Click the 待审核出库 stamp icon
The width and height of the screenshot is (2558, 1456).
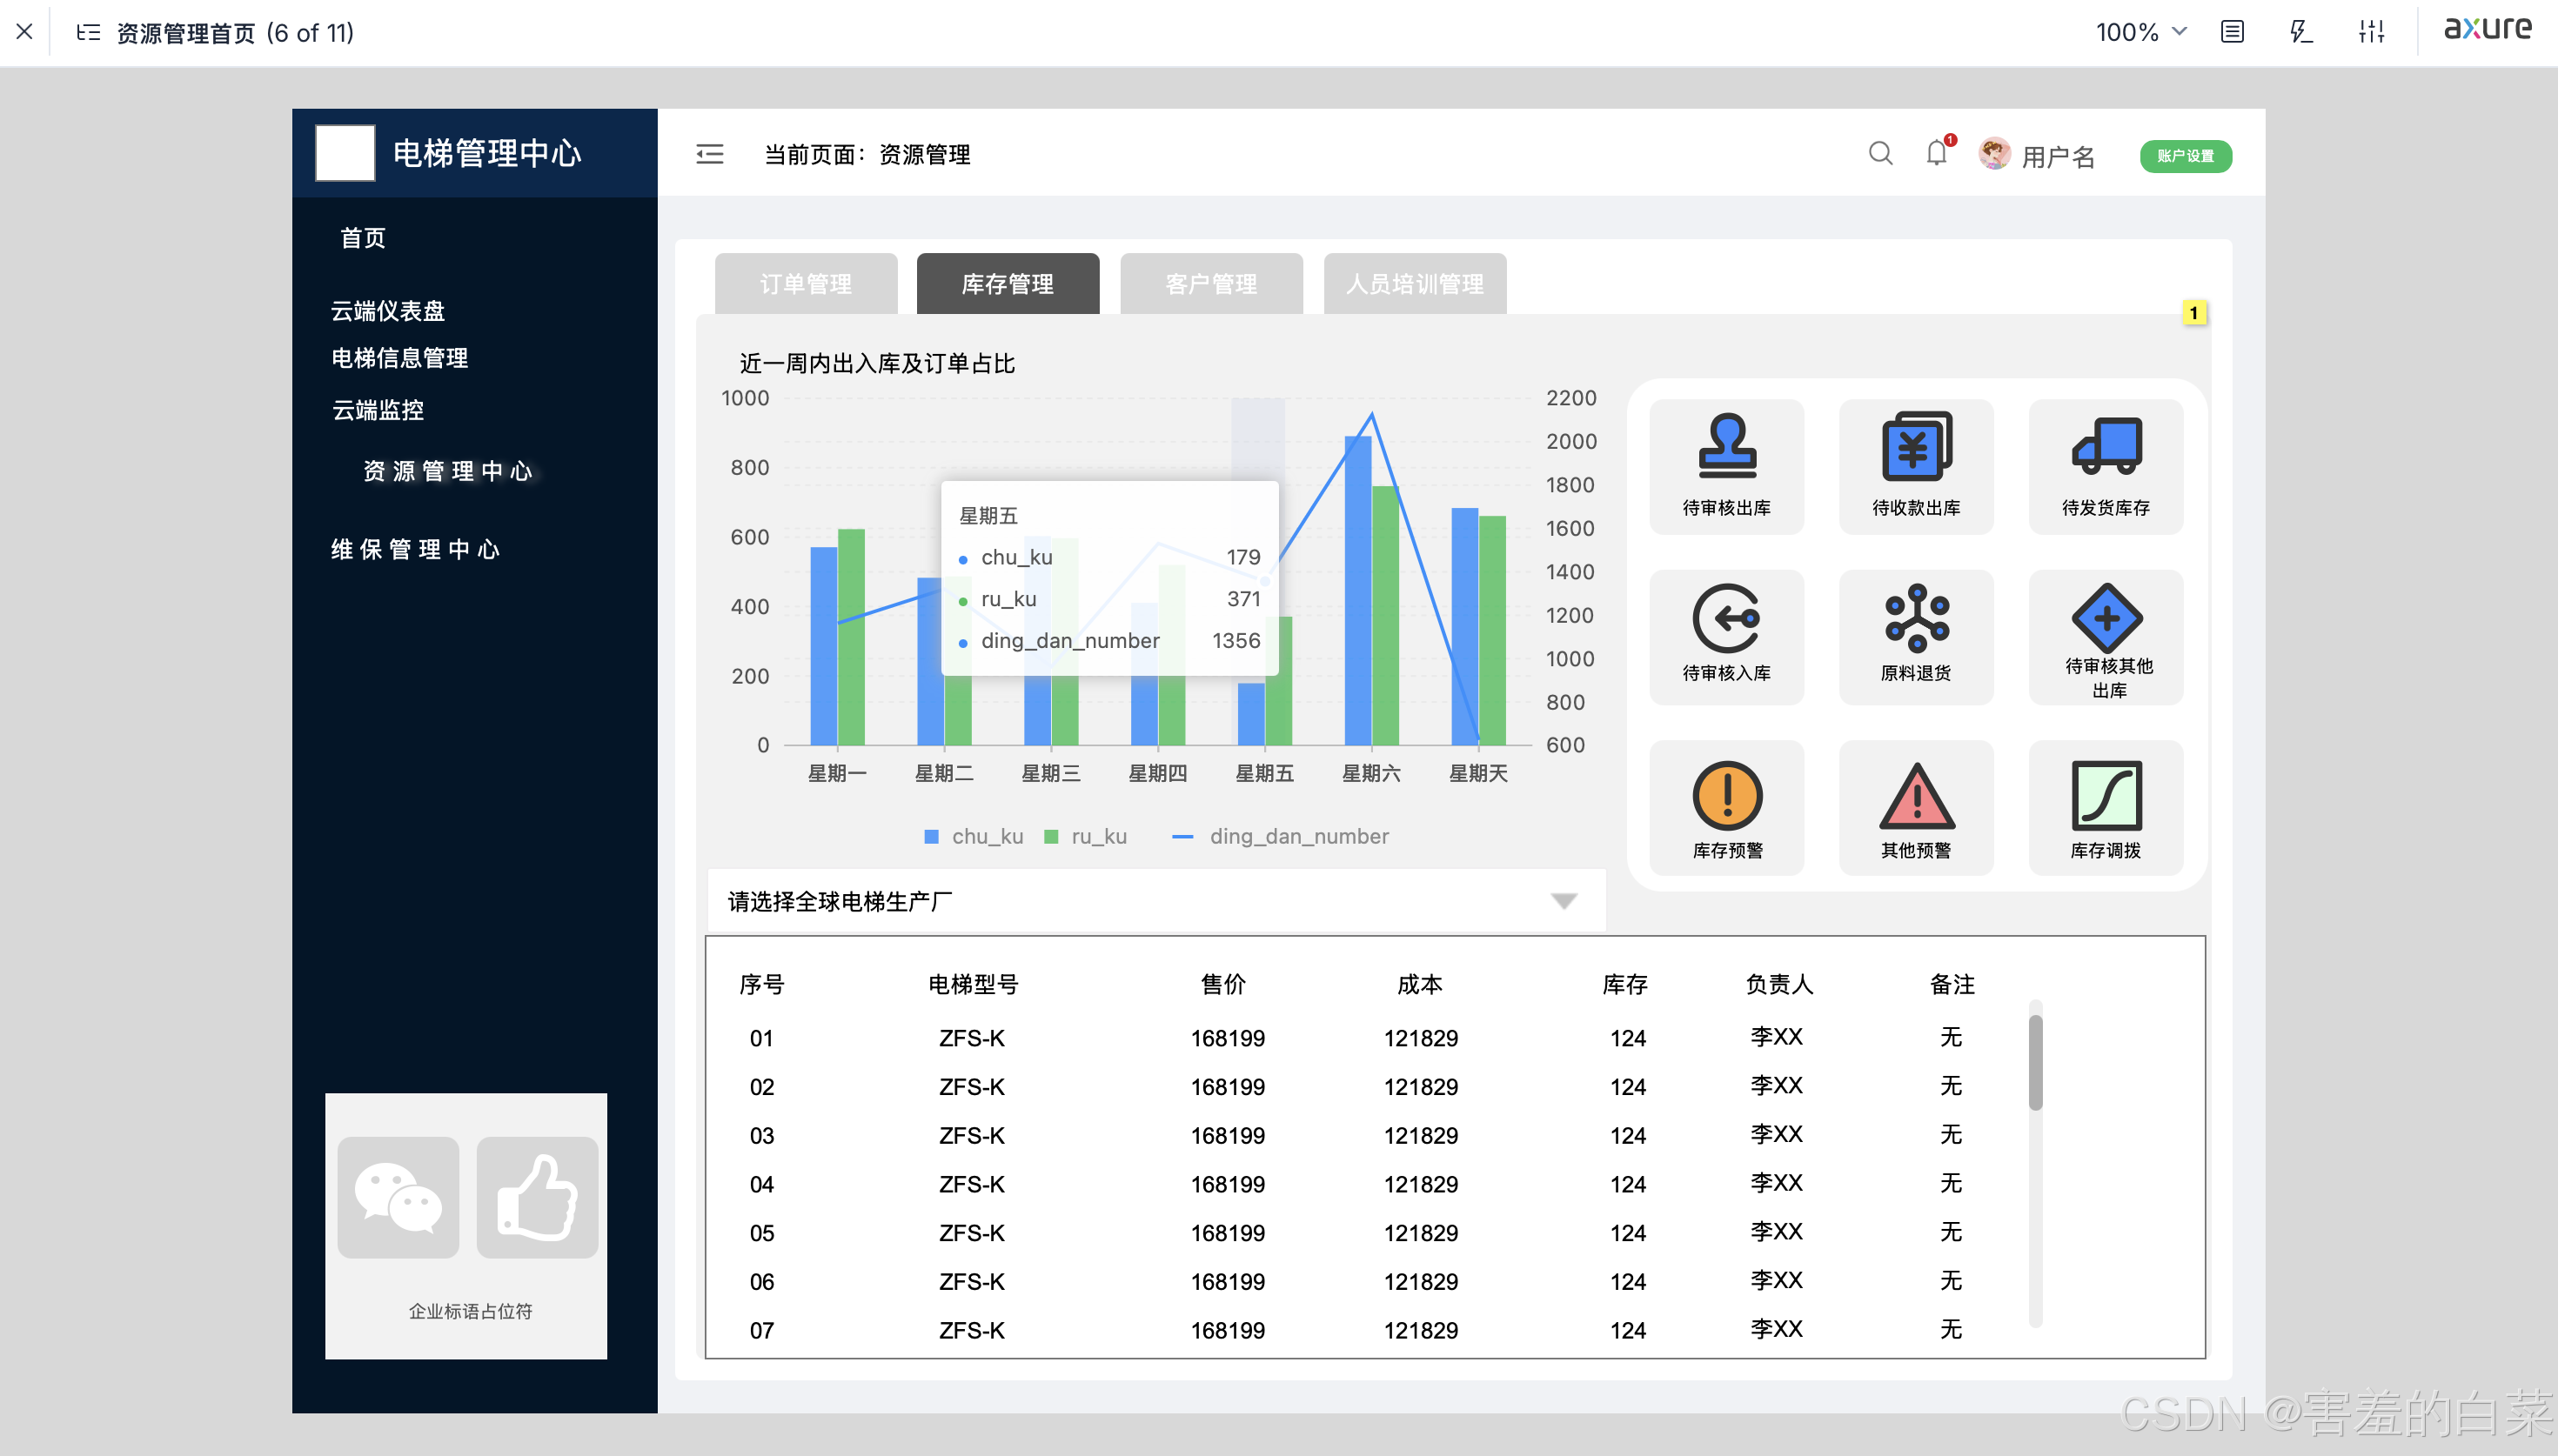point(1726,447)
